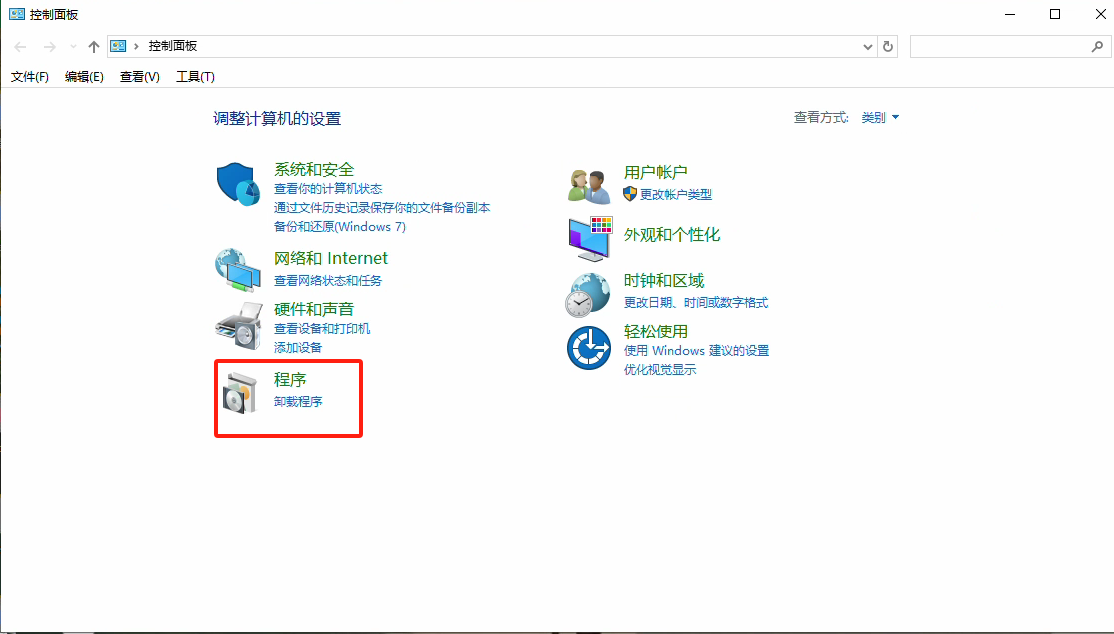Click inside the search box
Image resolution: width=1114 pixels, height=634 pixels.
coord(1000,46)
